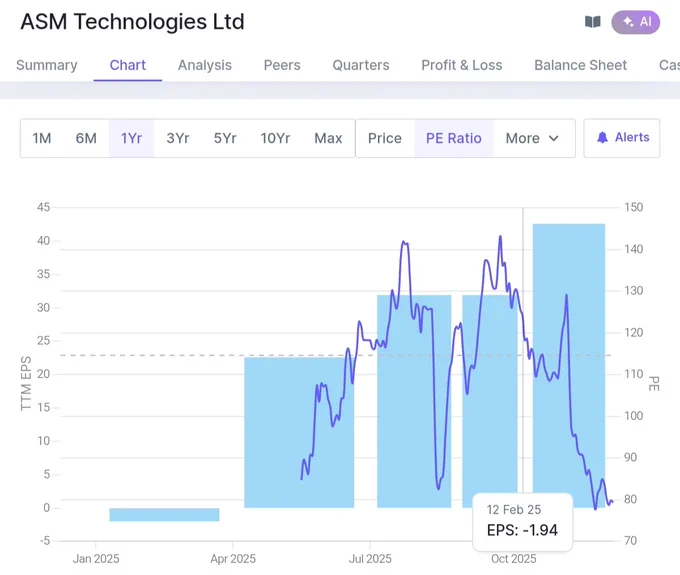Click the tallest EPS bar near Oct 2025
This screenshot has width=680, height=575.
(569, 366)
